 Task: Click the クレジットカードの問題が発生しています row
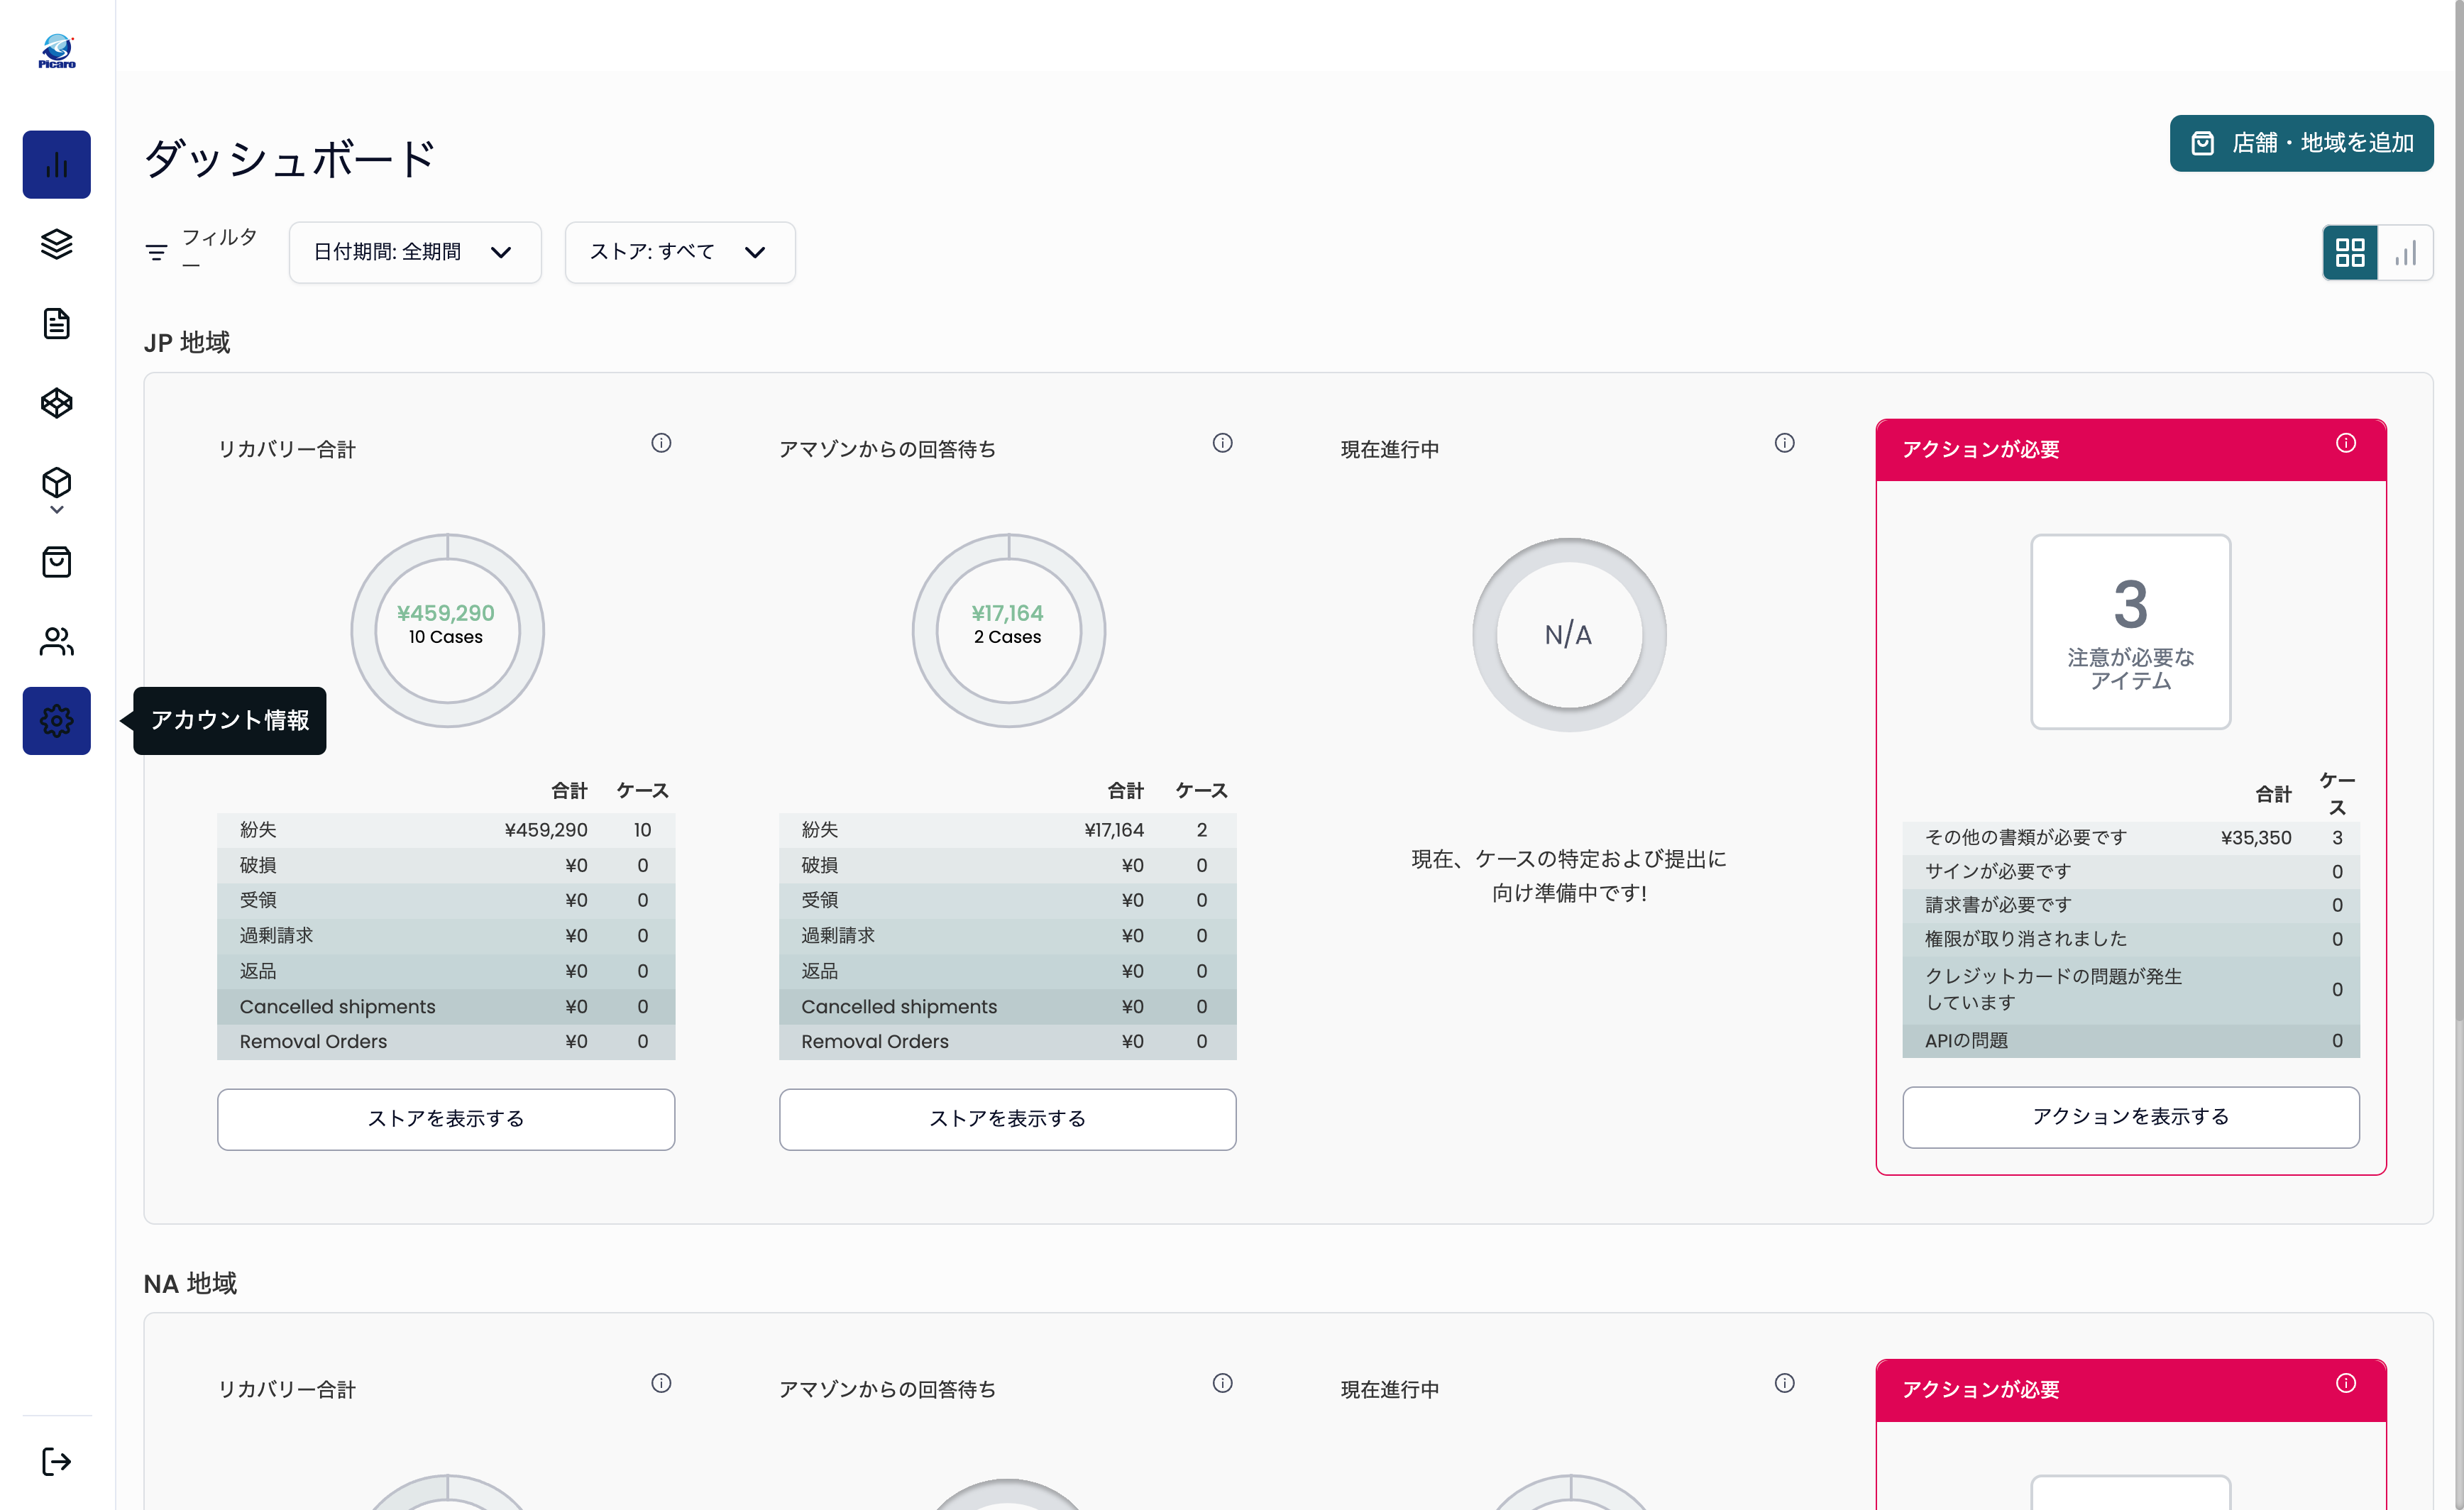coord(2130,989)
